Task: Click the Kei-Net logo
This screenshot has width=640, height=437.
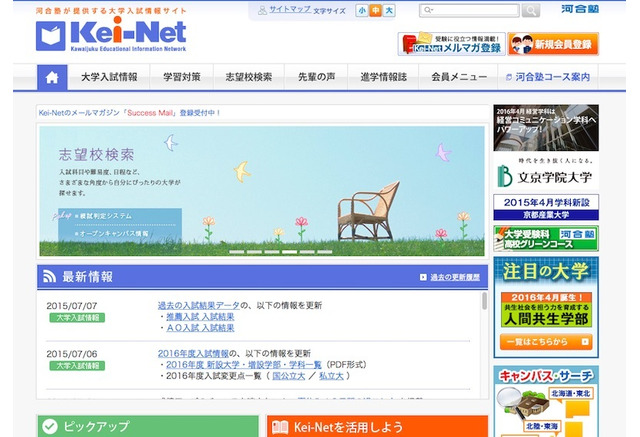Action: pos(111,35)
